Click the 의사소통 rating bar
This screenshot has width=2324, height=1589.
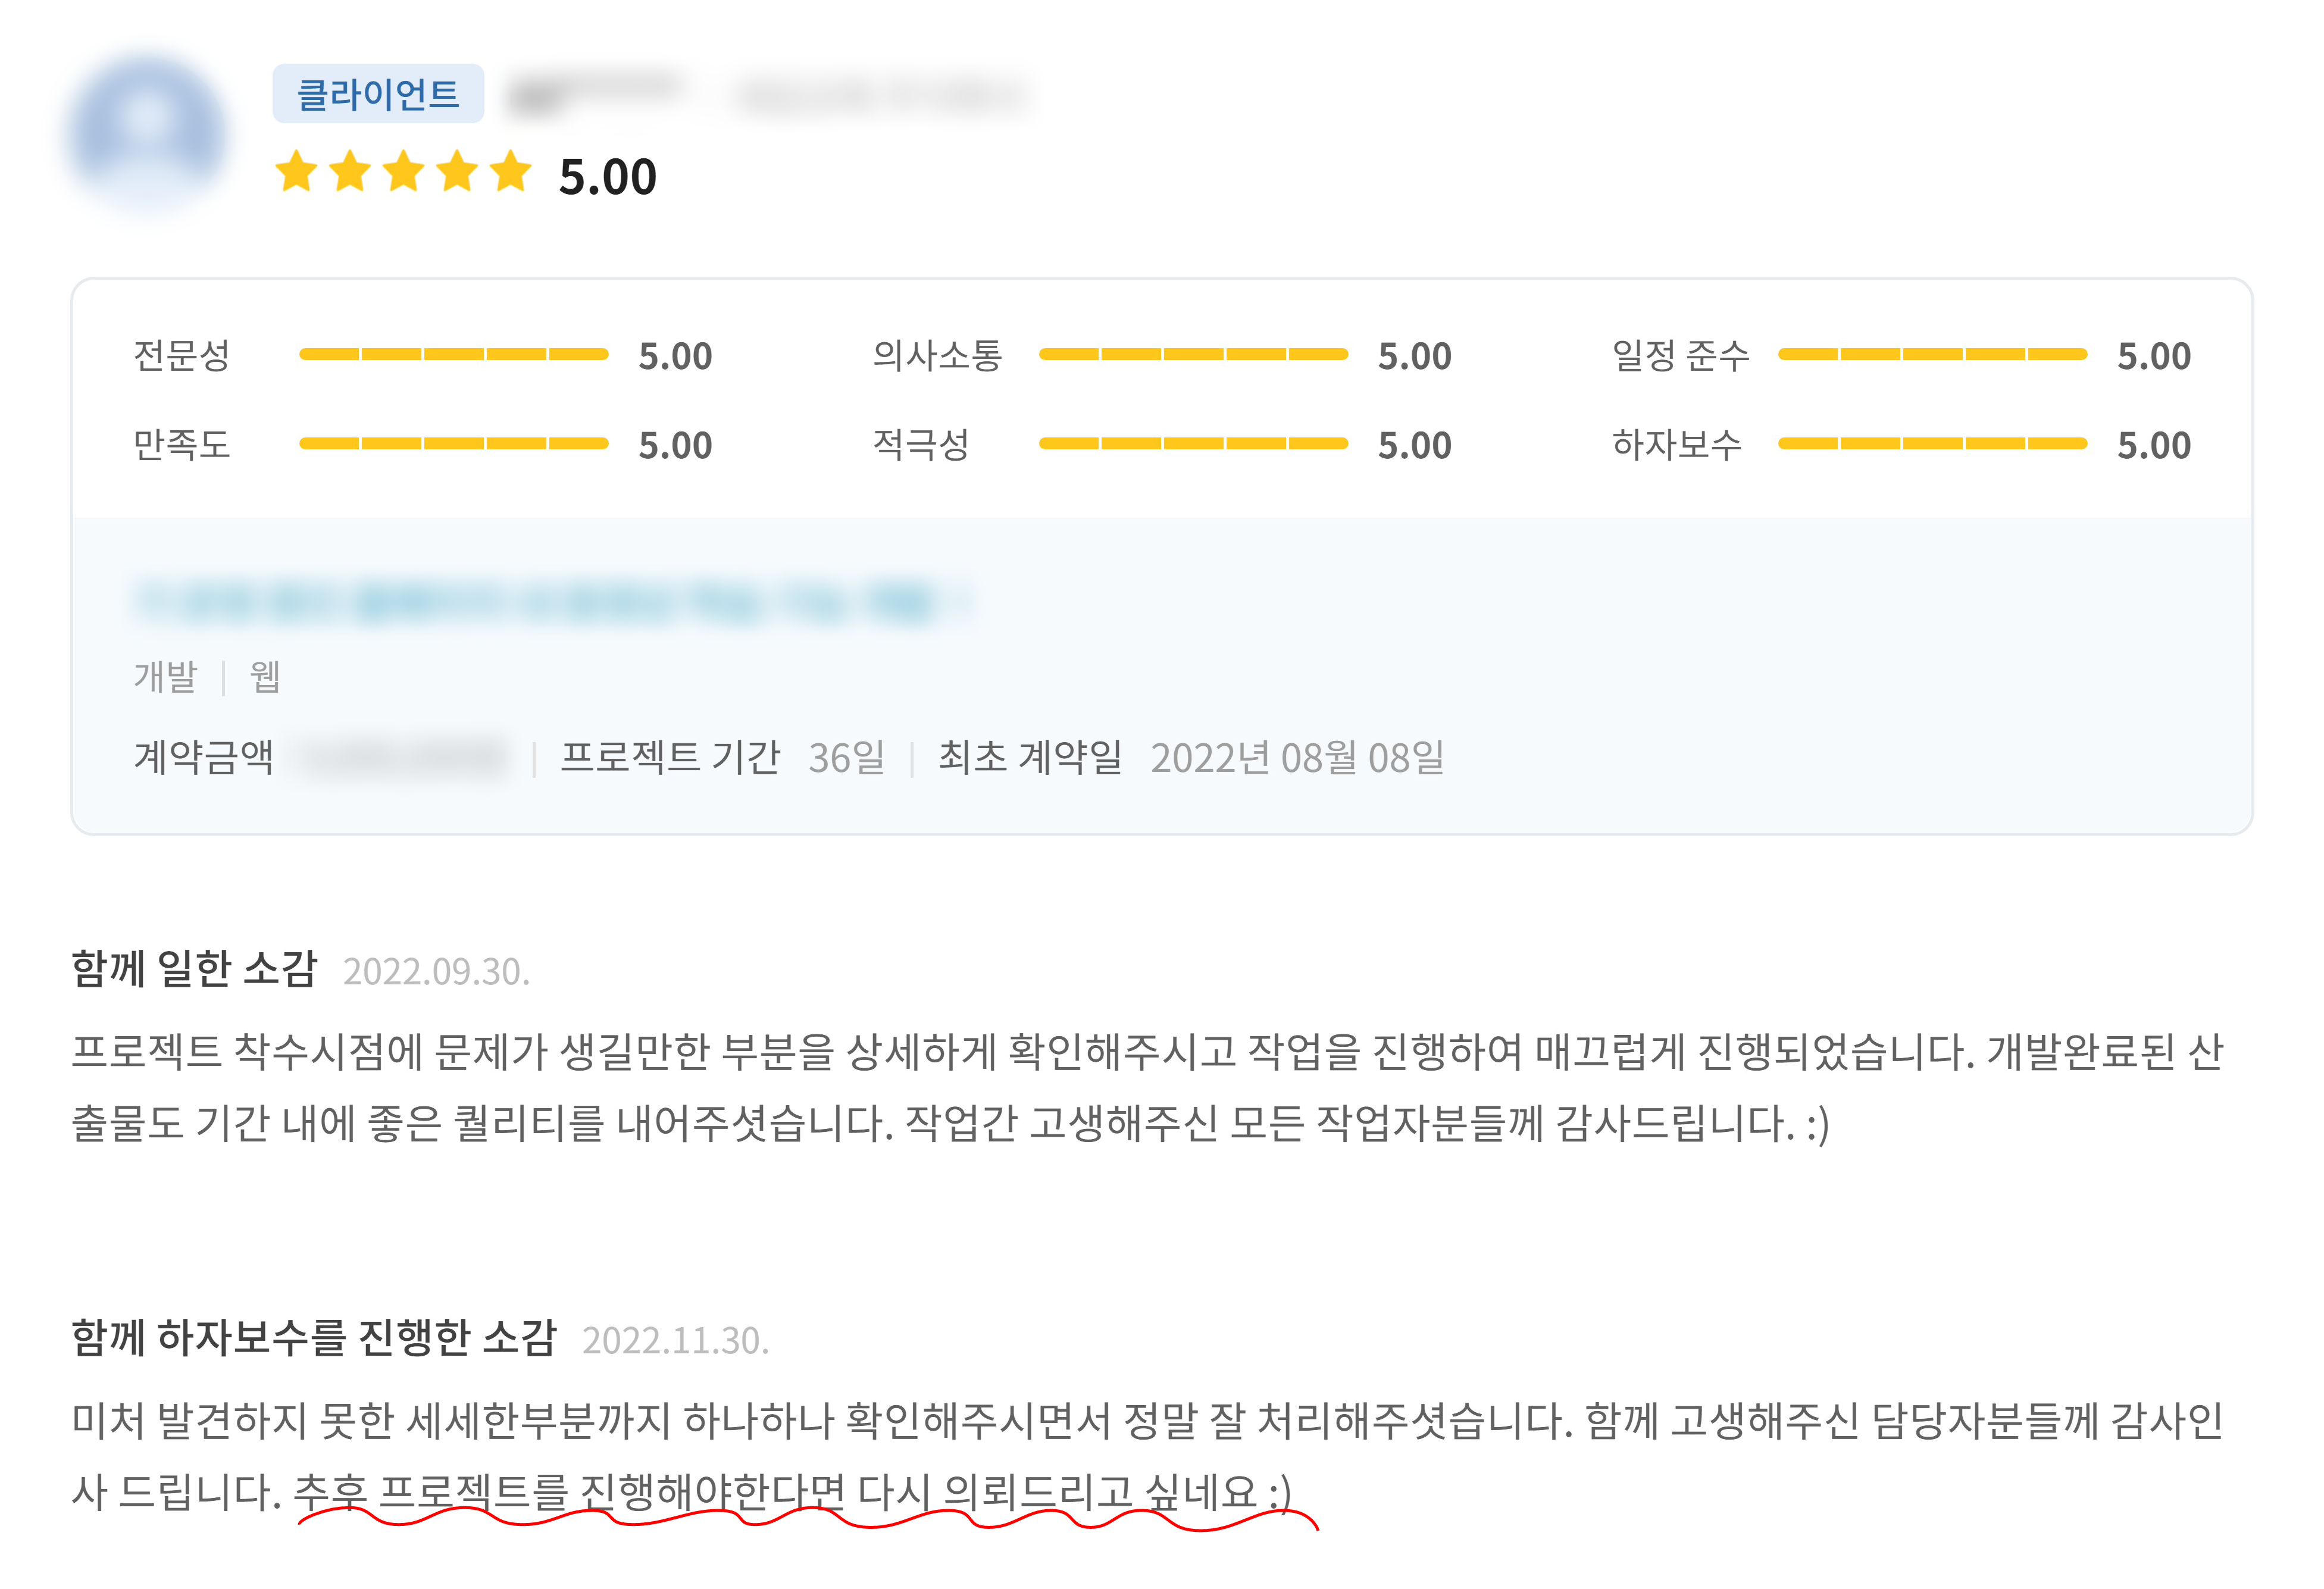tap(1193, 354)
